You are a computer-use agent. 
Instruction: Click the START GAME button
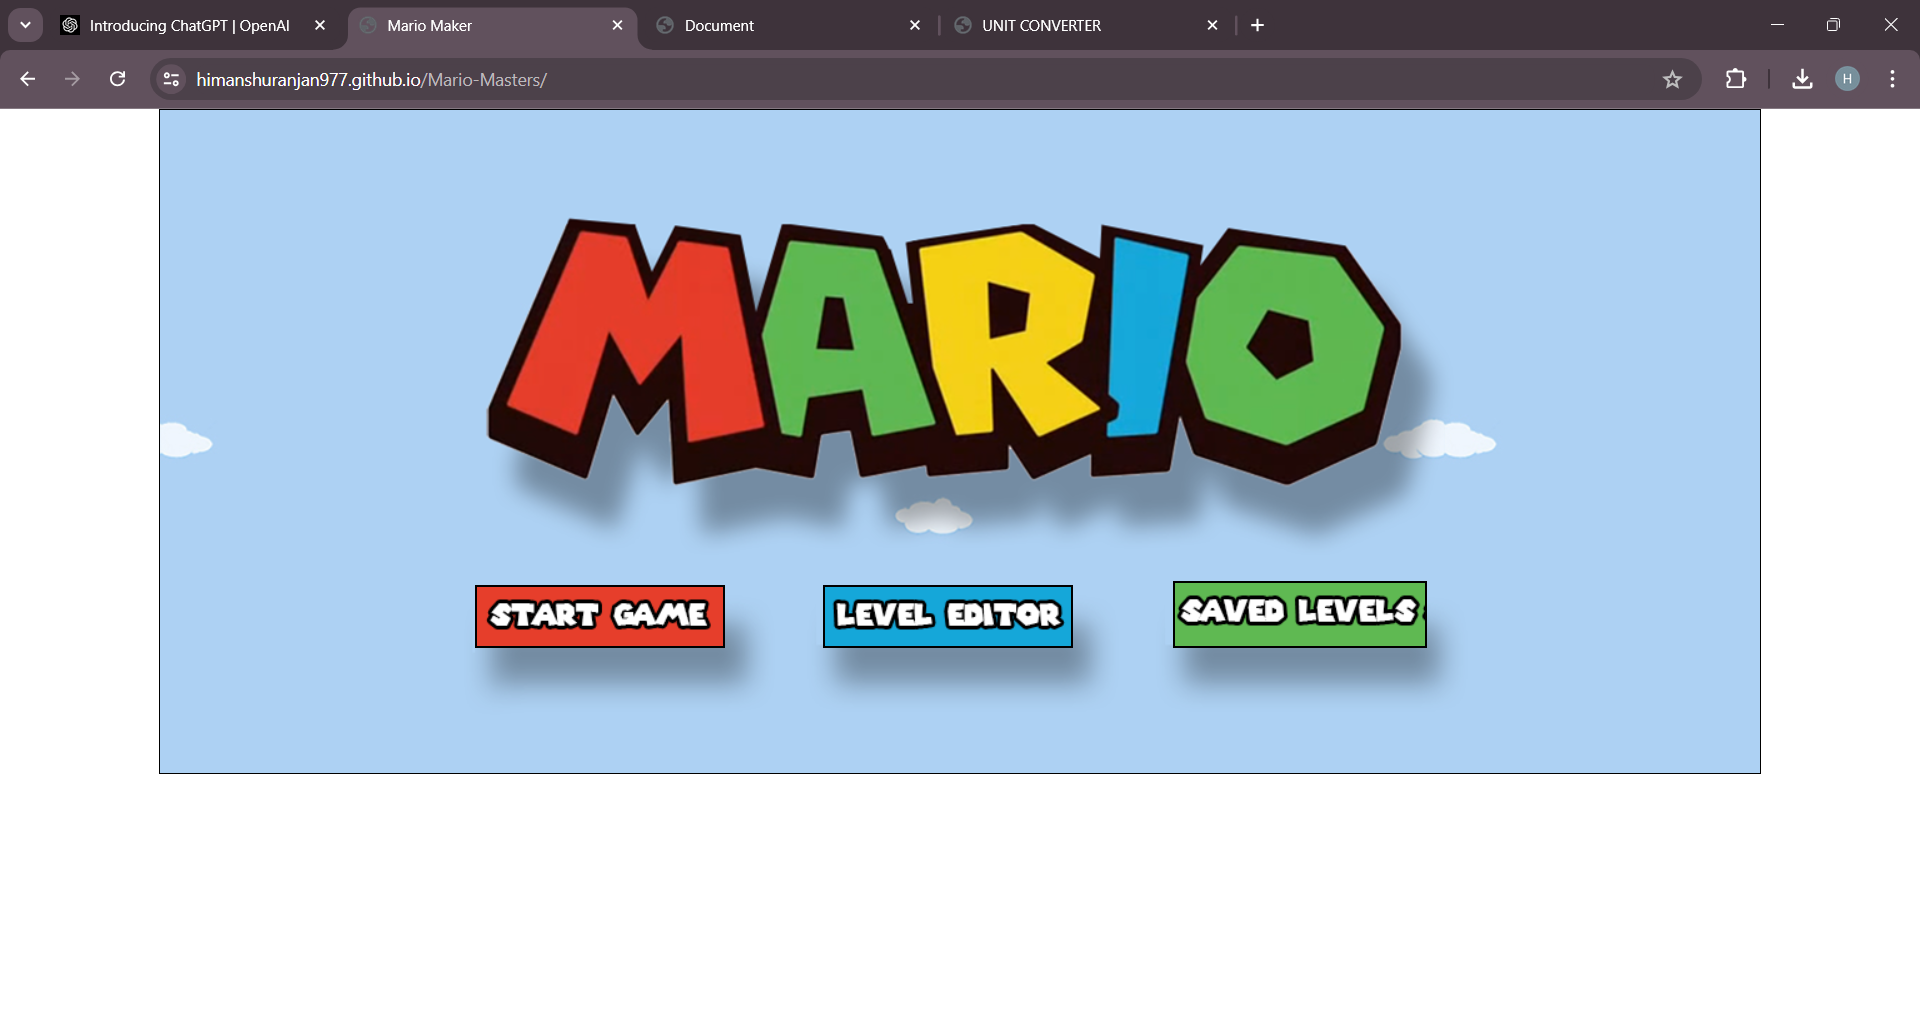point(599,616)
